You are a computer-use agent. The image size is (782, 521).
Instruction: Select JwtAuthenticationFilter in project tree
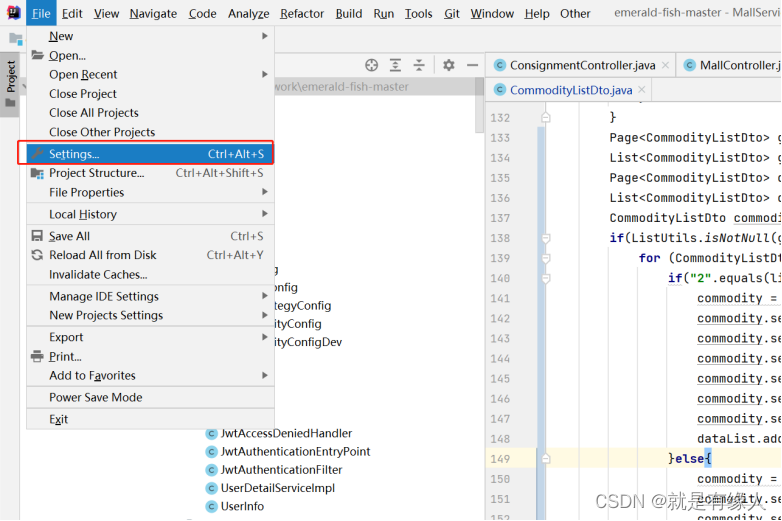point(281,470)
